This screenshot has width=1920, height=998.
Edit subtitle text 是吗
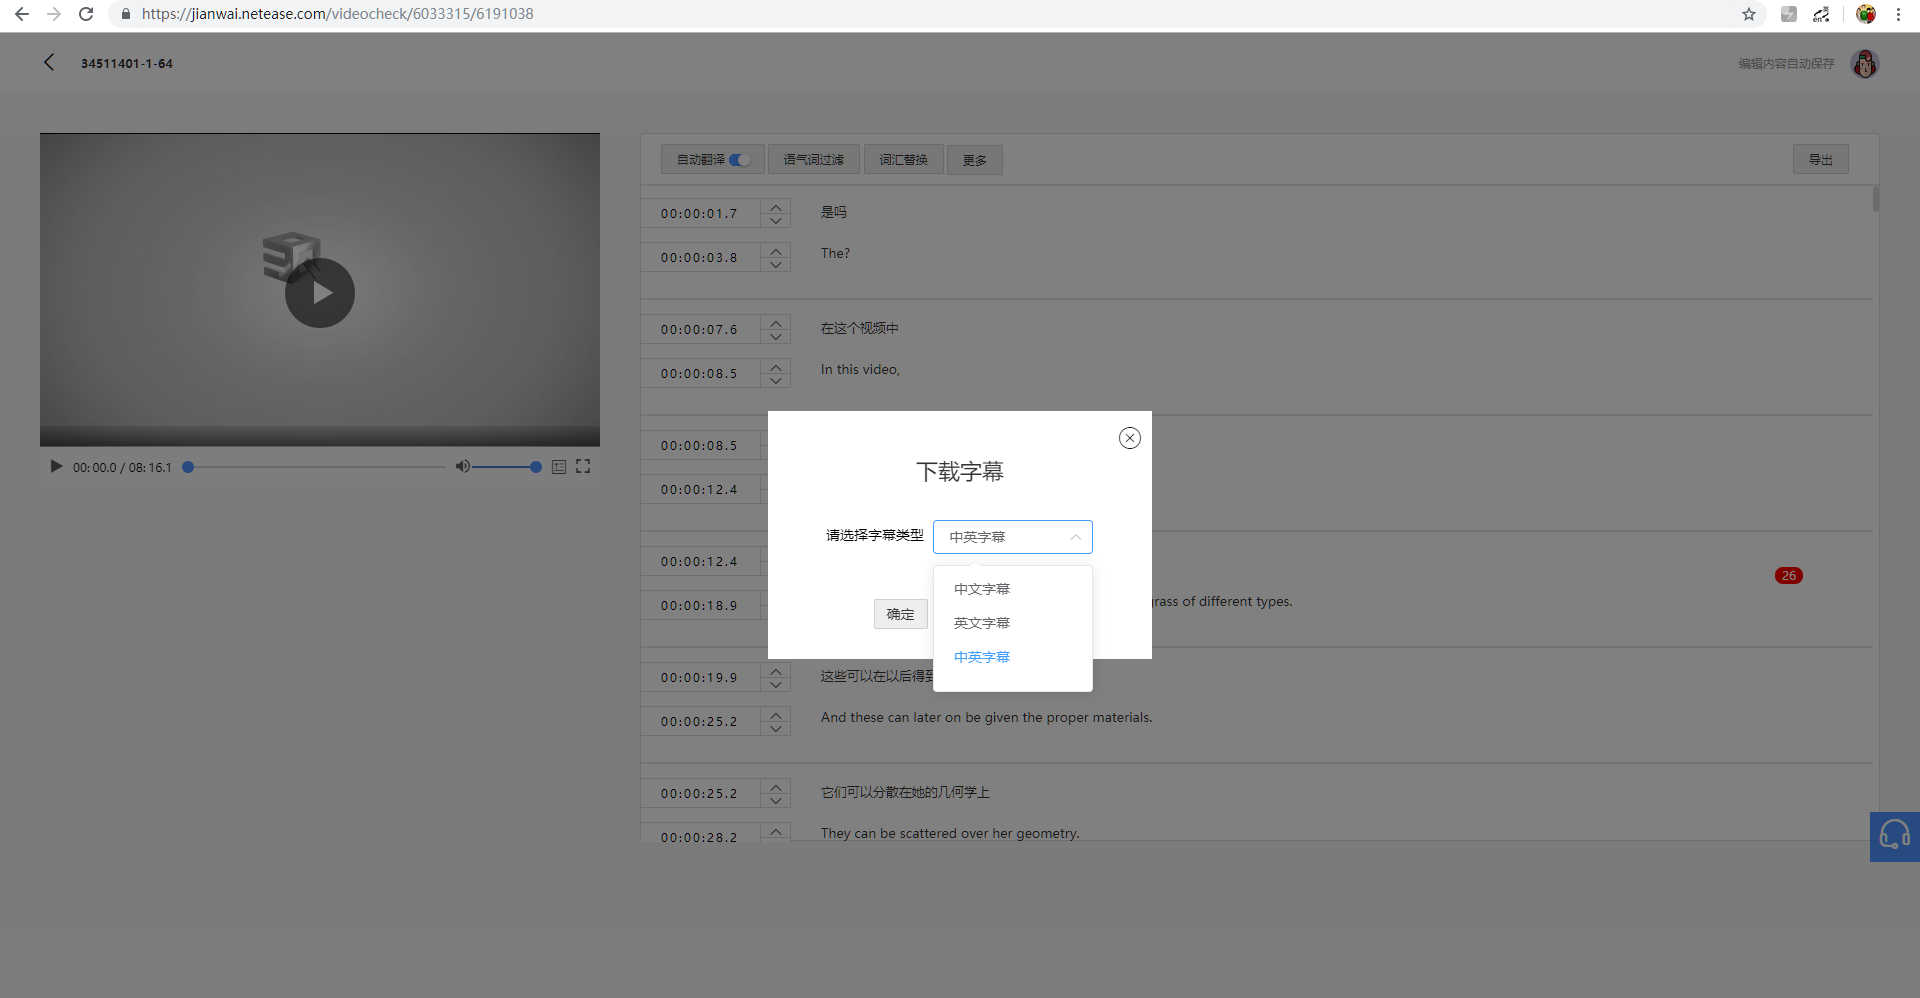834,212
